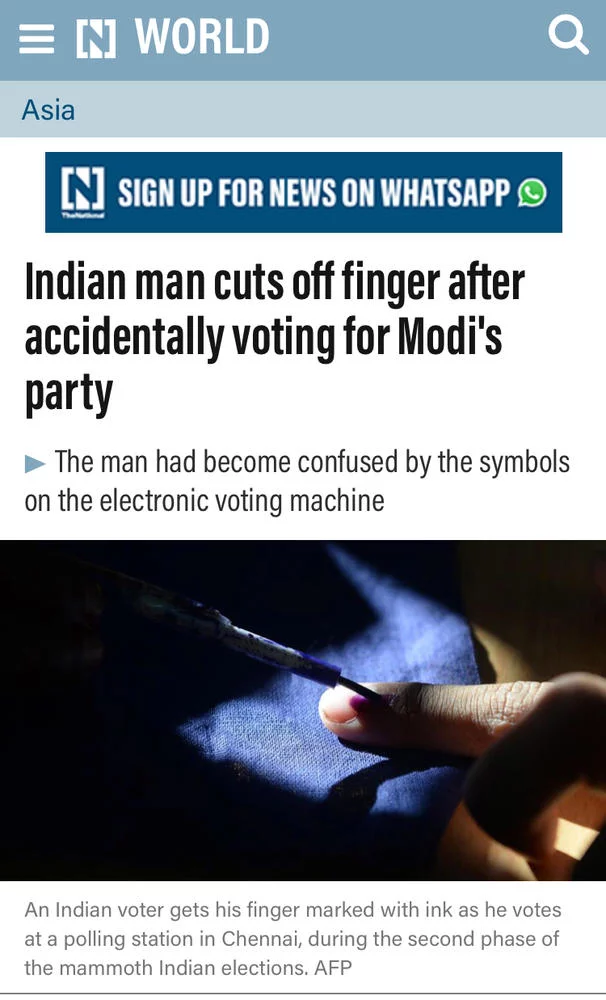Screen dimensions: 606x1000
Task: Click the subheading about electronic voting machine
Action: 297,482
